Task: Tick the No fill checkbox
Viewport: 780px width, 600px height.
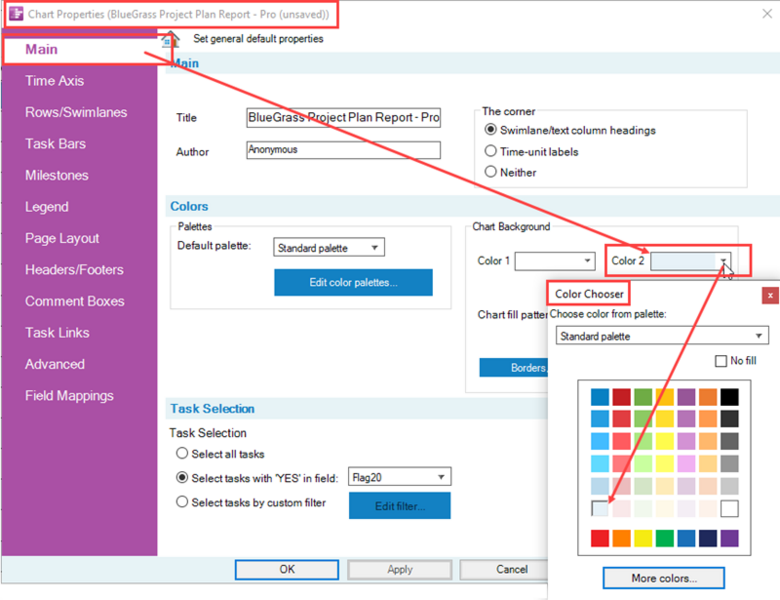Action: pos(720,361)
